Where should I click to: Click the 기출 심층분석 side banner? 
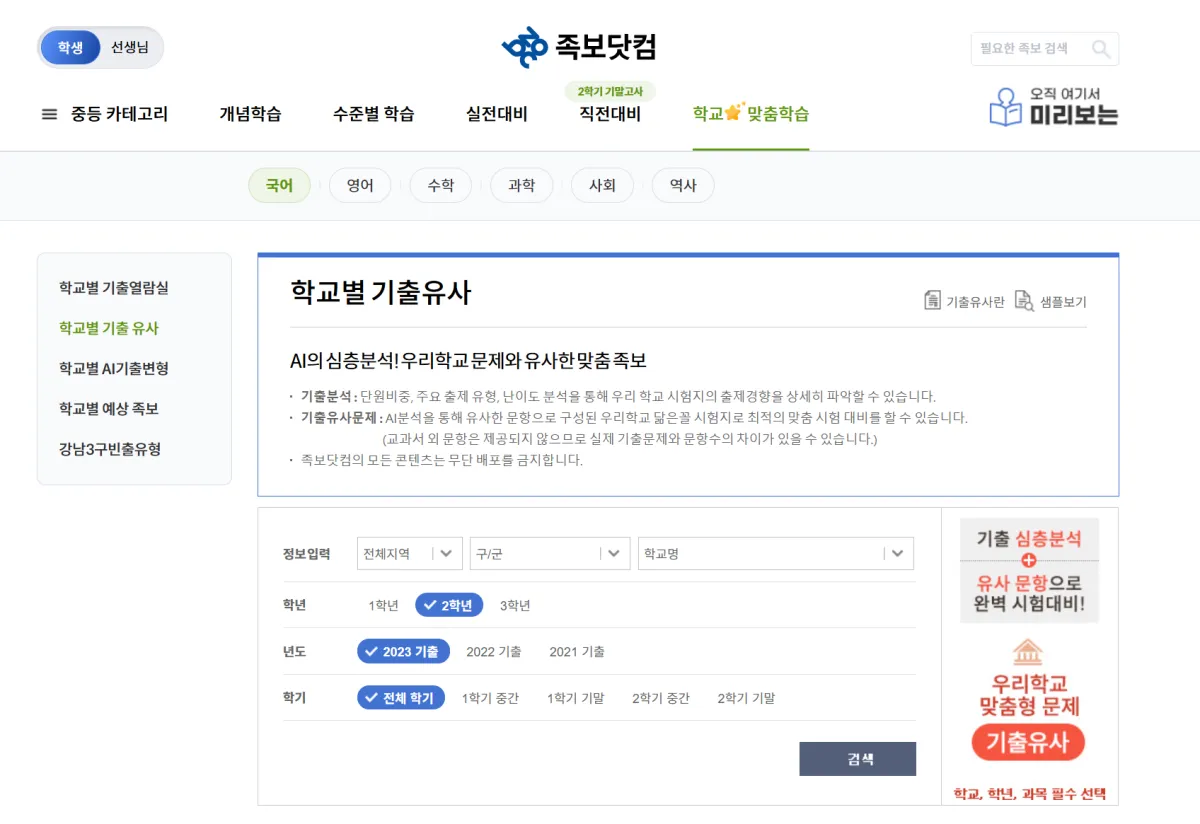point(1029,570)
